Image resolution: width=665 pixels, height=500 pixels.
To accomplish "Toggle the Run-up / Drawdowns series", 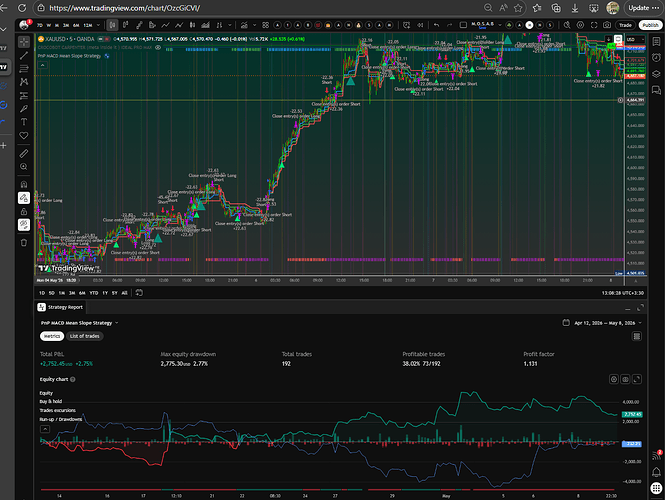I will click(61, 419).
